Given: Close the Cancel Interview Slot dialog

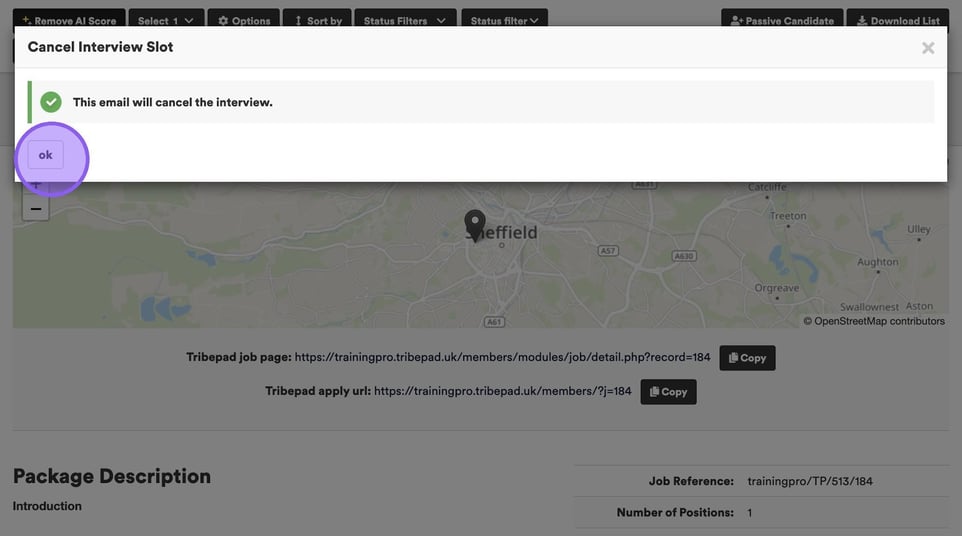Looking at the screenshot, I should pyautogui.click(x=928, y=48).
